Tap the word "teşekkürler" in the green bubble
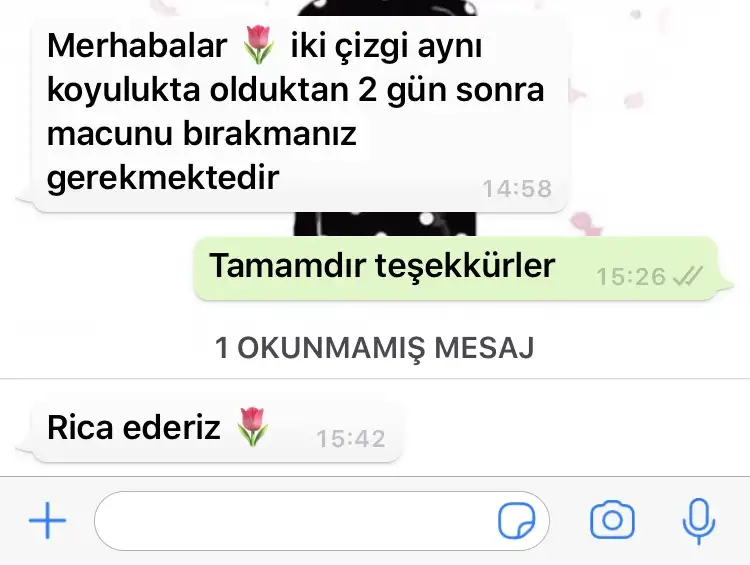 pos(465,266)
